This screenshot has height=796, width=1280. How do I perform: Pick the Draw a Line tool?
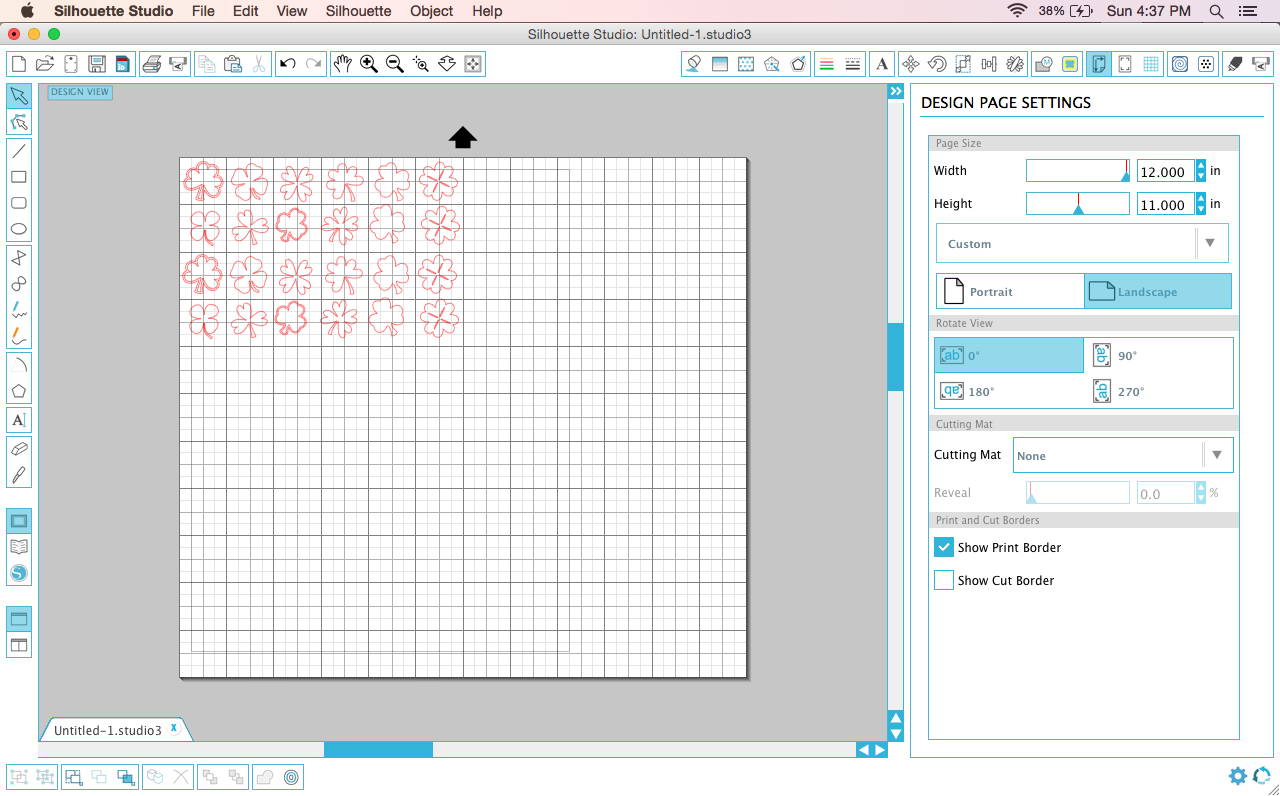click(x=19, y=151)
